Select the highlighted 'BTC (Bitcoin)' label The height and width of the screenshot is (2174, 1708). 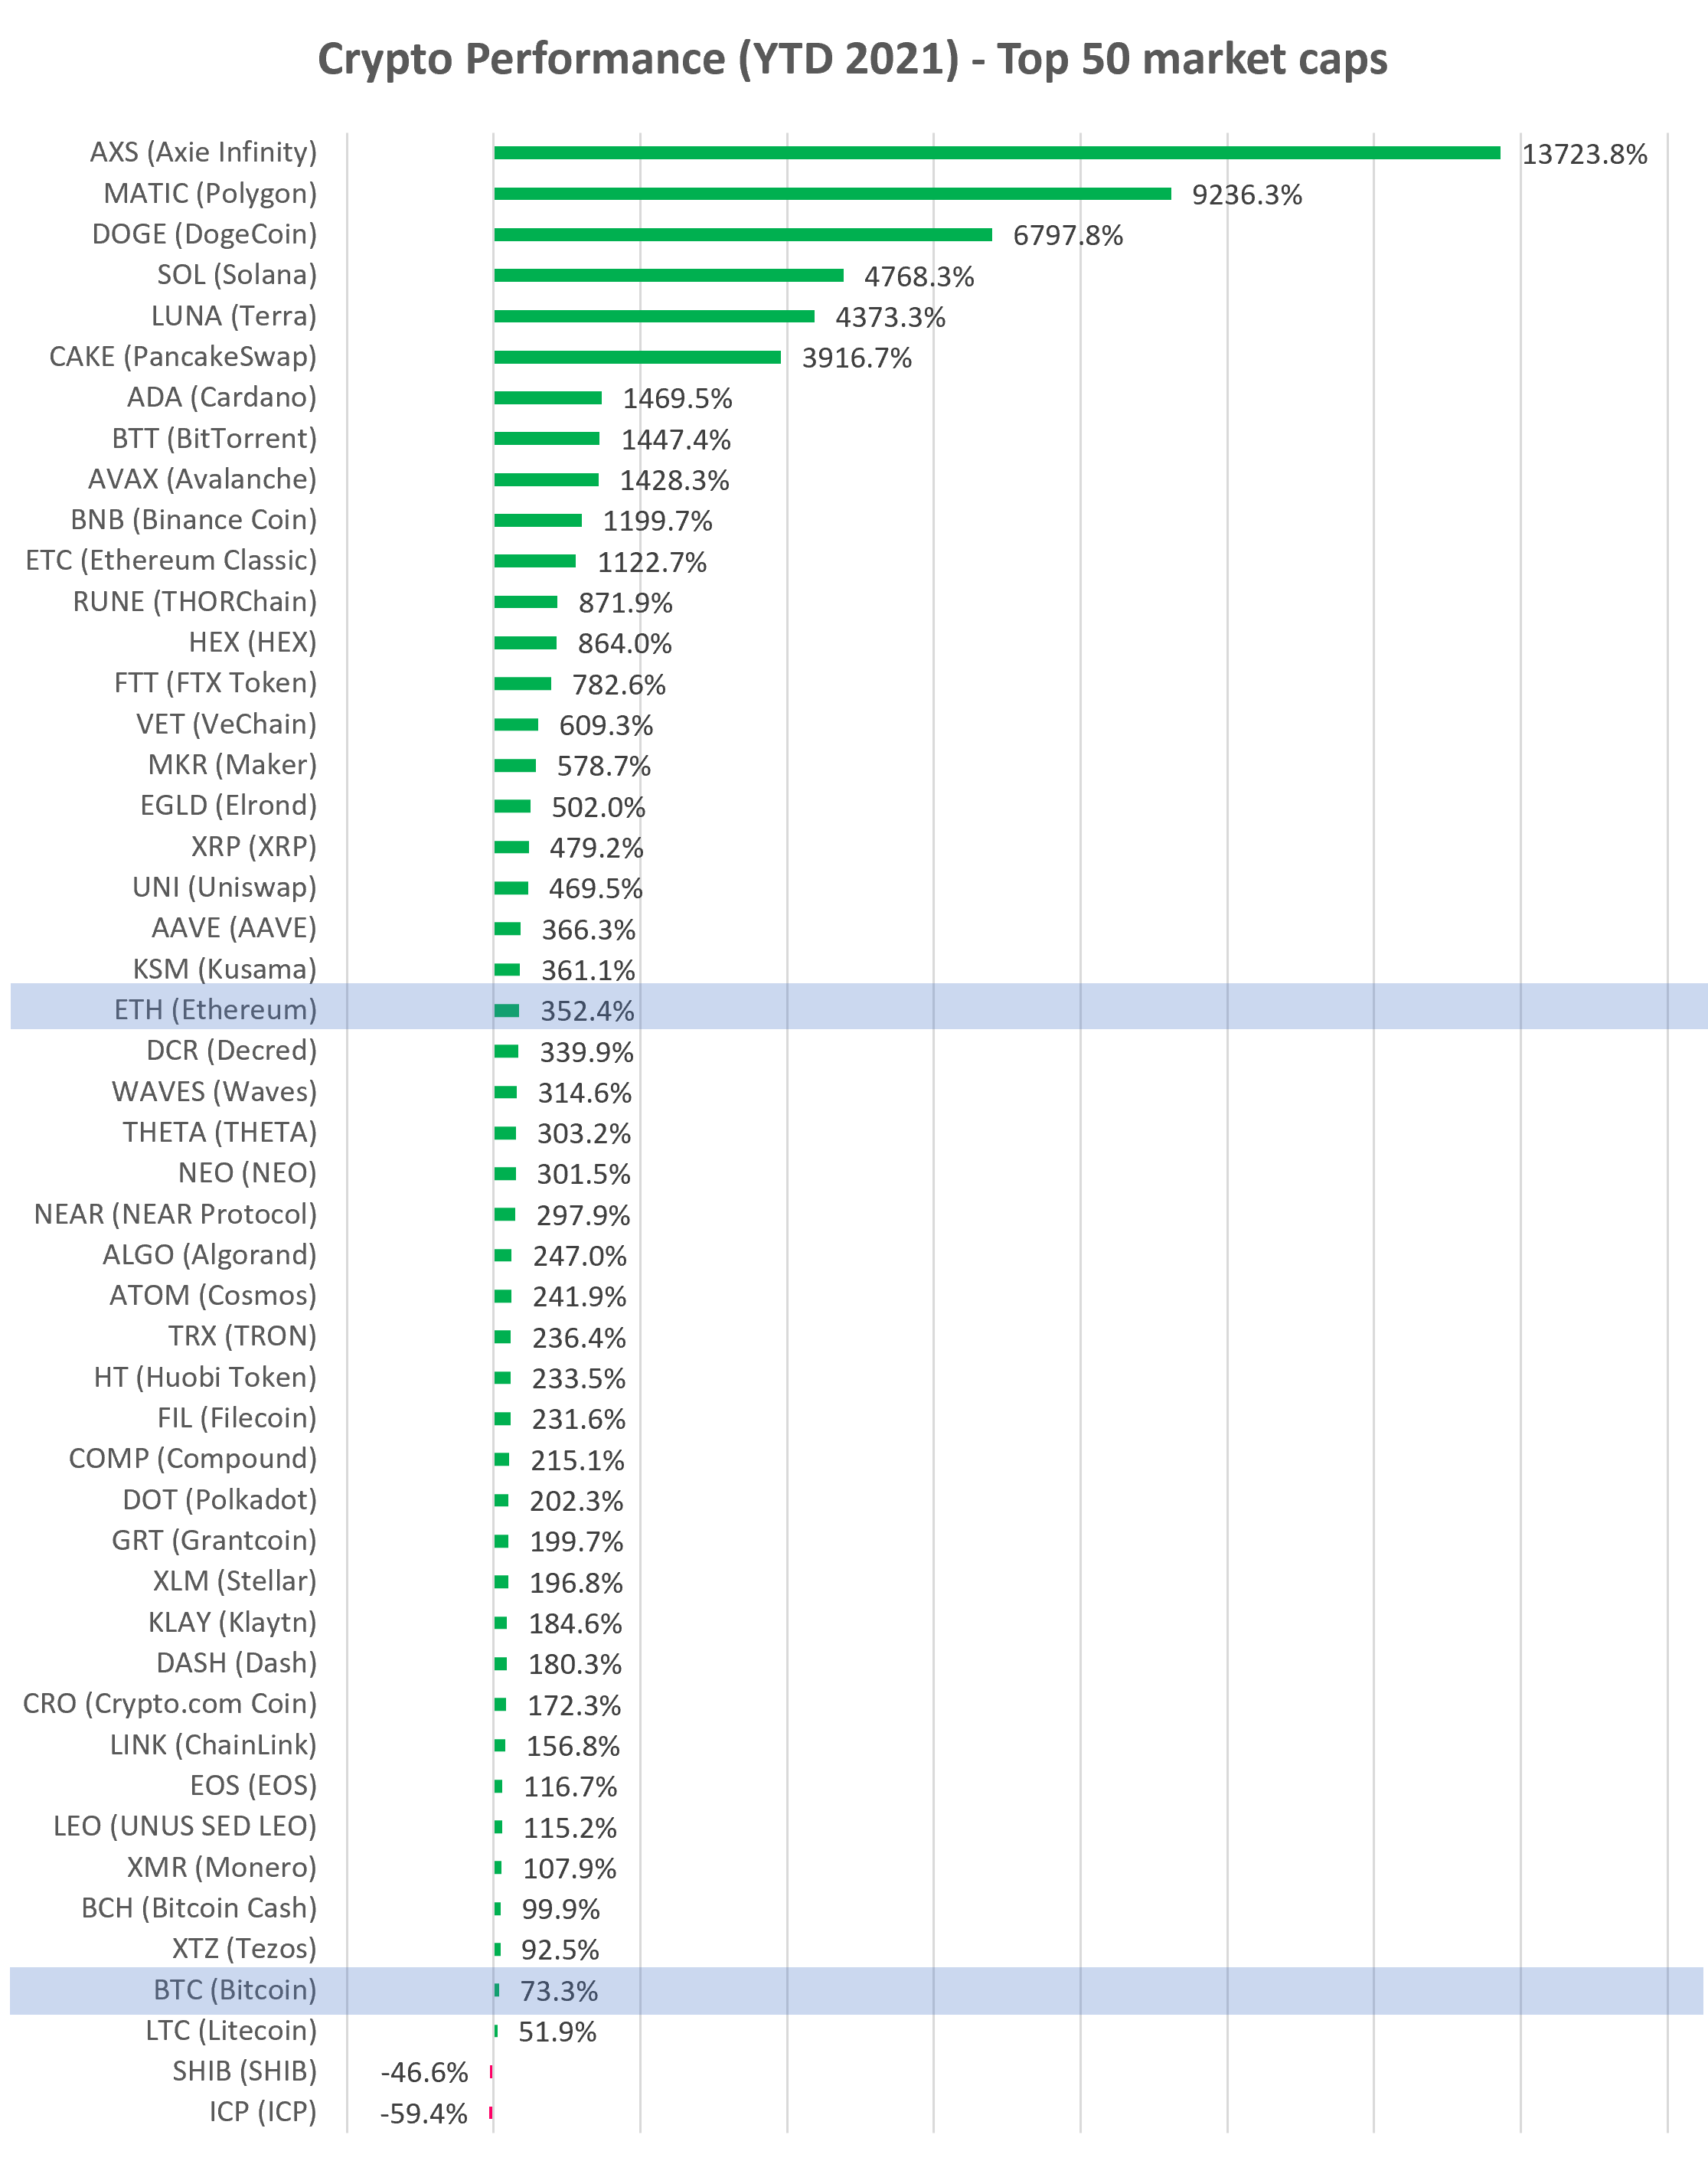click(x=235, y=1990)
